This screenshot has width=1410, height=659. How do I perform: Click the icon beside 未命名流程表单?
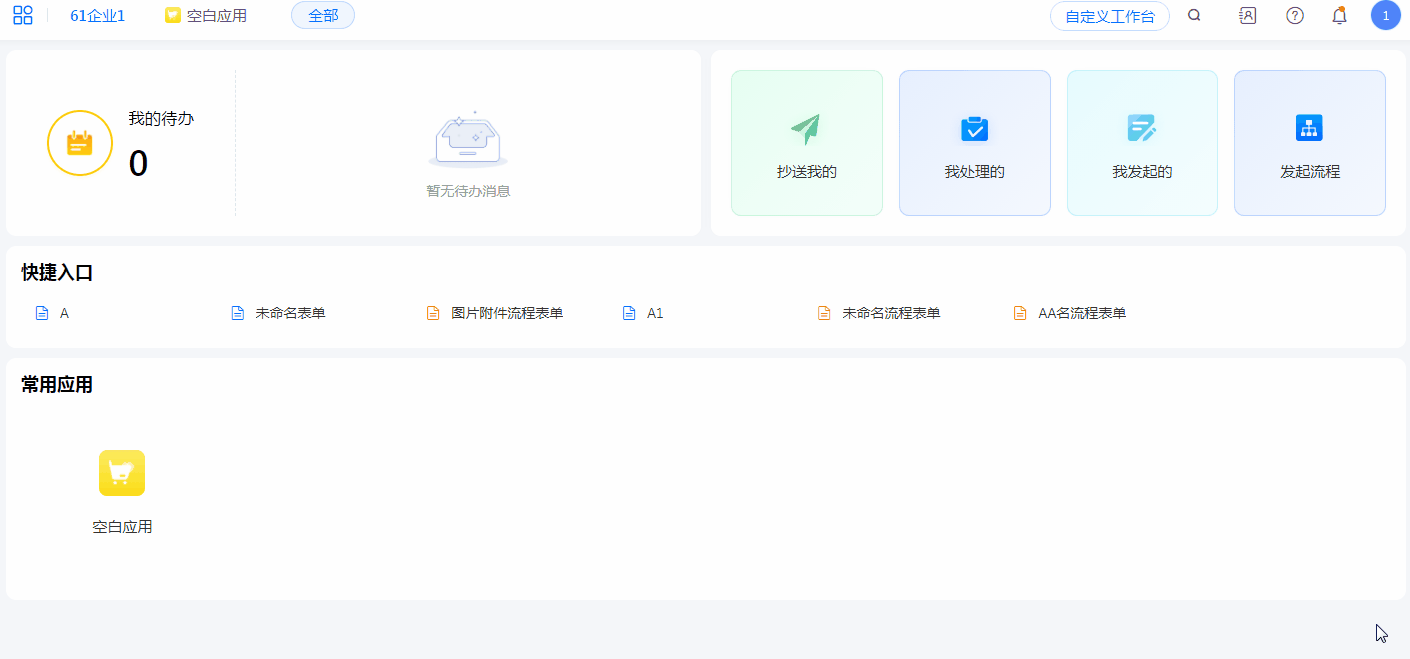824,313
